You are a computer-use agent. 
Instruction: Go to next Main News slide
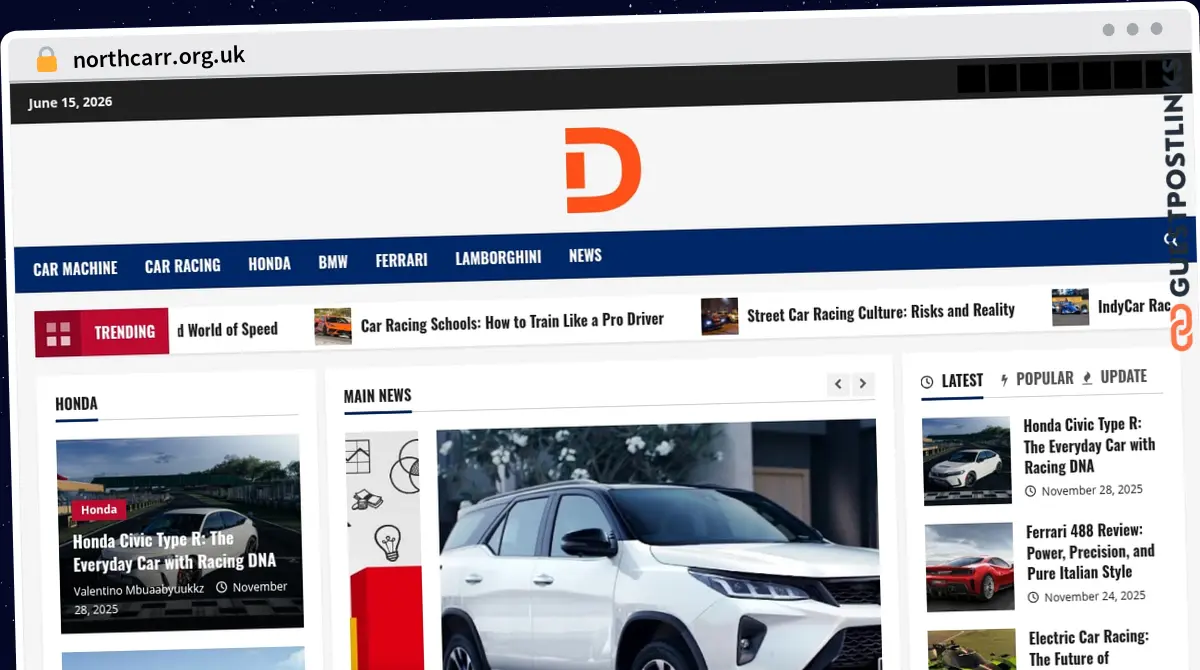[862, 383]
